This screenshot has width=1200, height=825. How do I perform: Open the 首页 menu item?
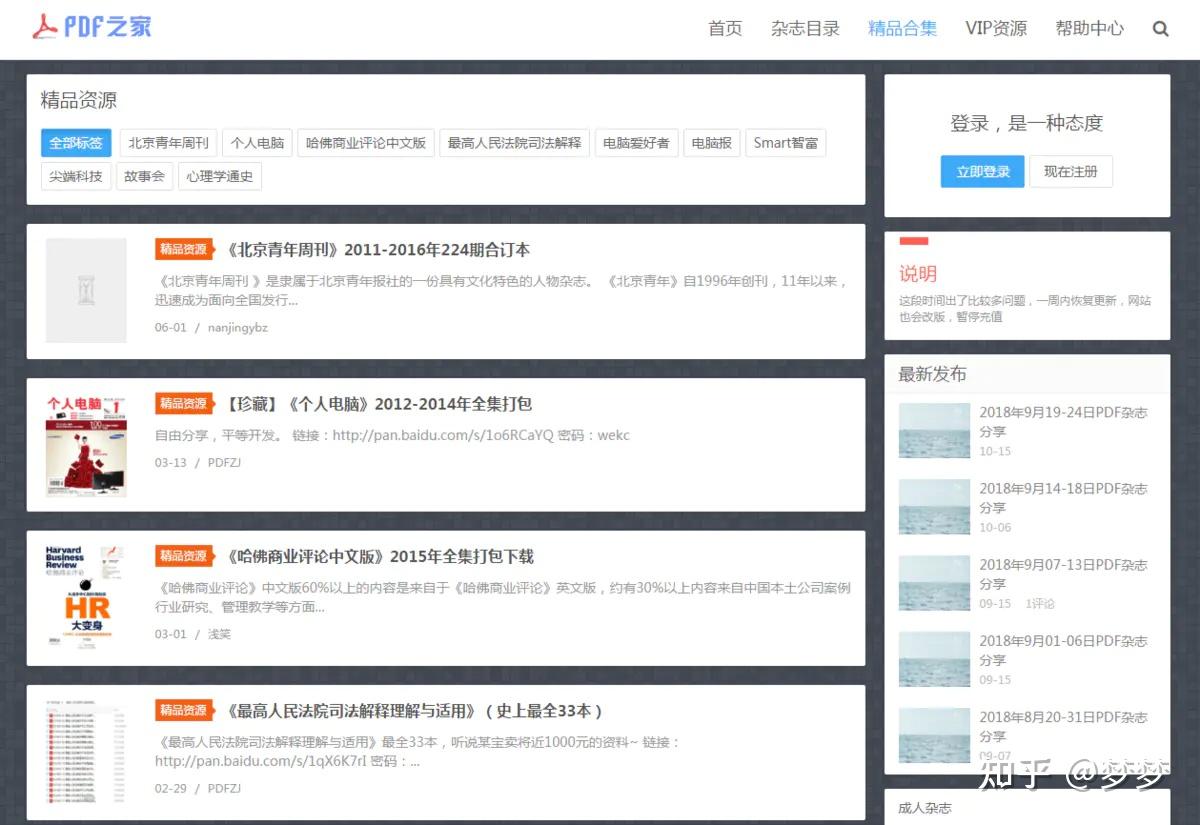tap(724, 29)
